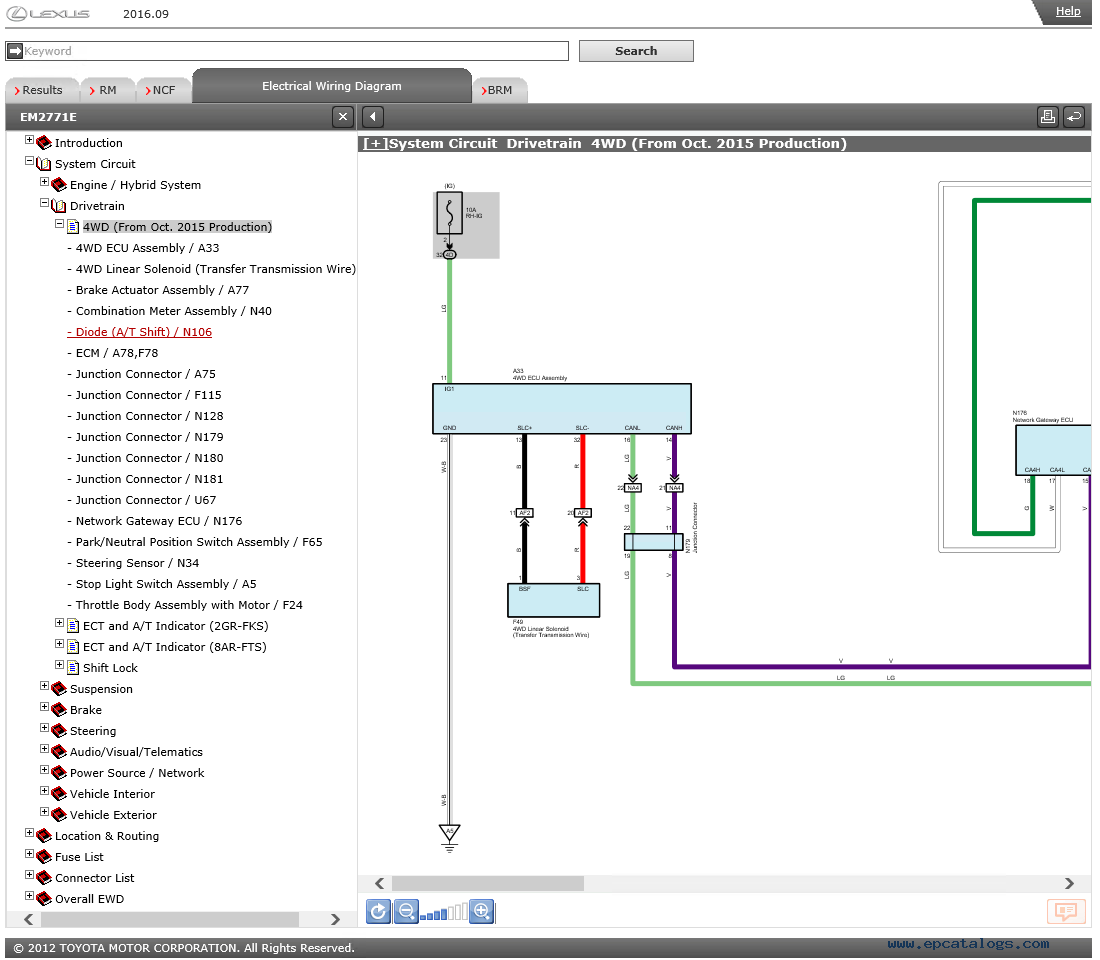Expand ECT and A/T Indicator (2GR-FKS) node
Viewport: 1100px width, 960px height.
tap(60, 623)
